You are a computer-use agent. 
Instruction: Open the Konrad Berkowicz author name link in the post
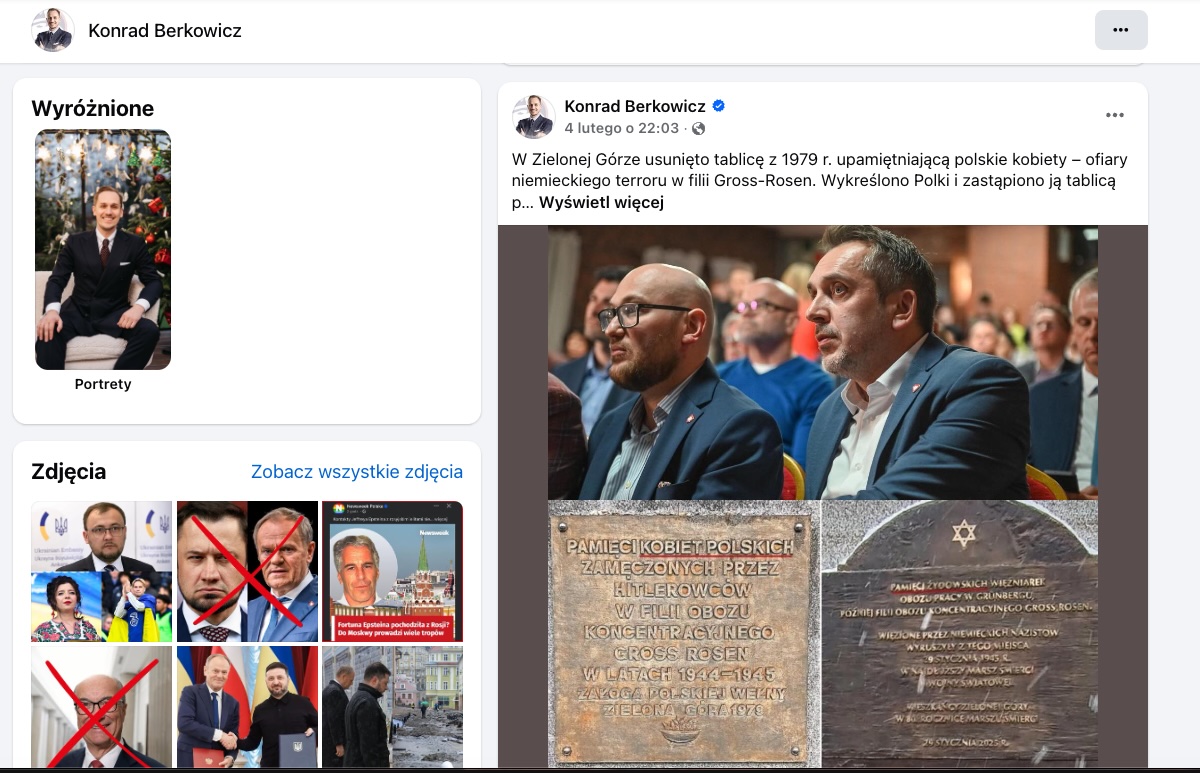coord(635,106)
